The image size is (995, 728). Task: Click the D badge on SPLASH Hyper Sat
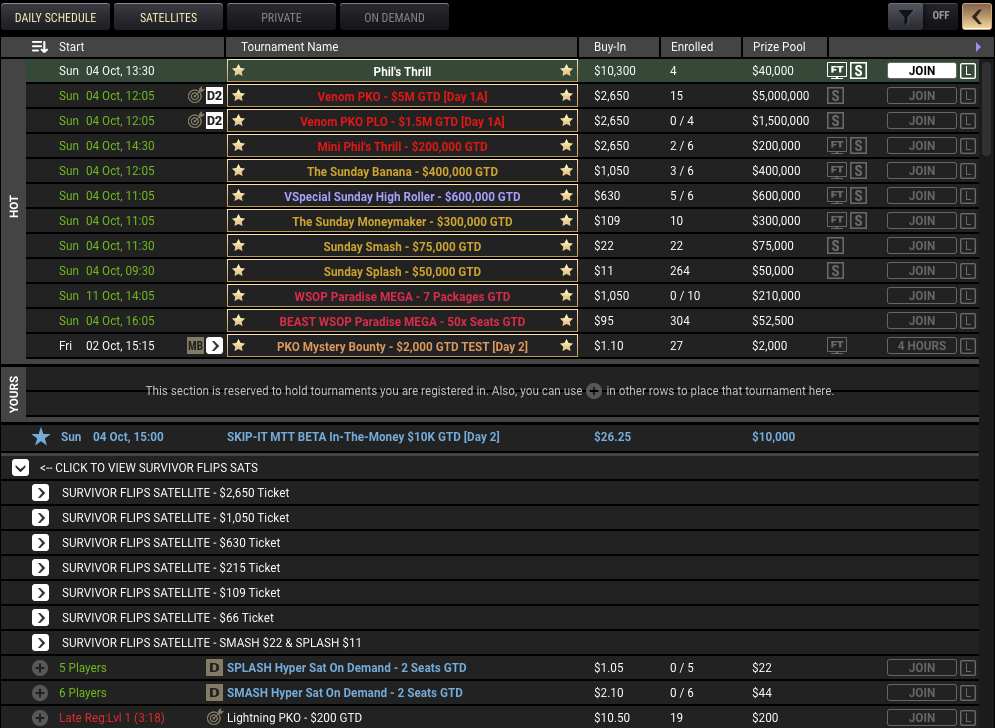tap(214, 668)
